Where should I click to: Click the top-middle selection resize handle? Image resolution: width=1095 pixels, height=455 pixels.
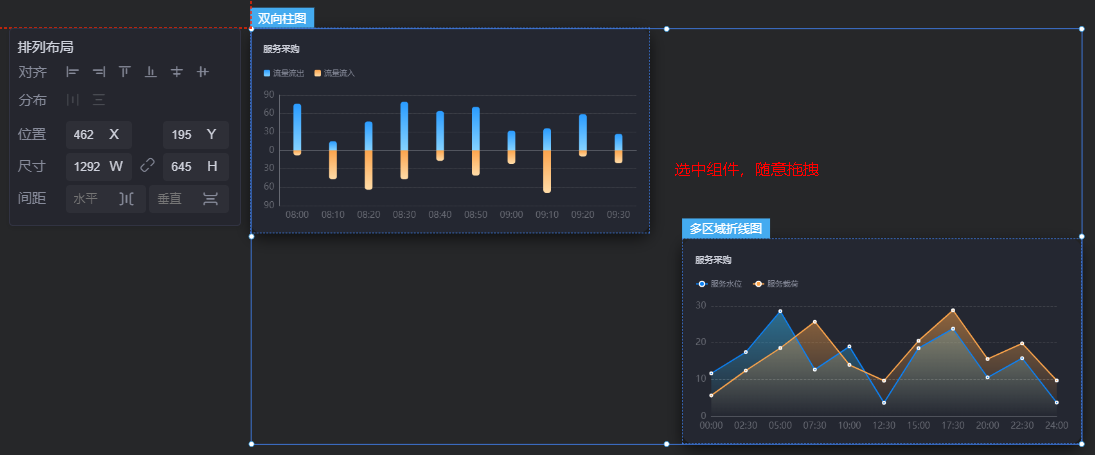click(666, 29)
